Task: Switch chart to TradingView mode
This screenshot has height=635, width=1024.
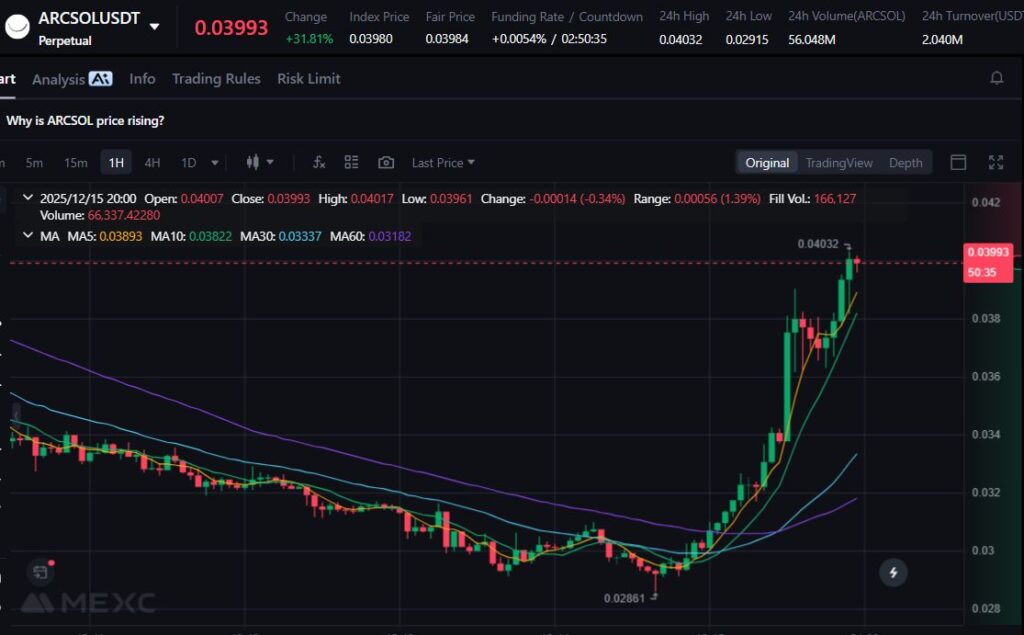Action: tap(839, 163)
